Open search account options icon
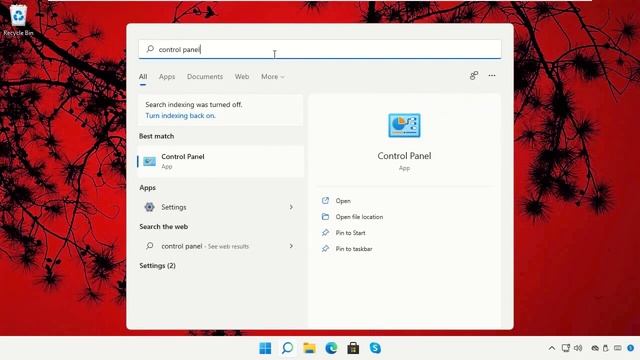This screenshot has width=640, height=360. tap(473, 76)
